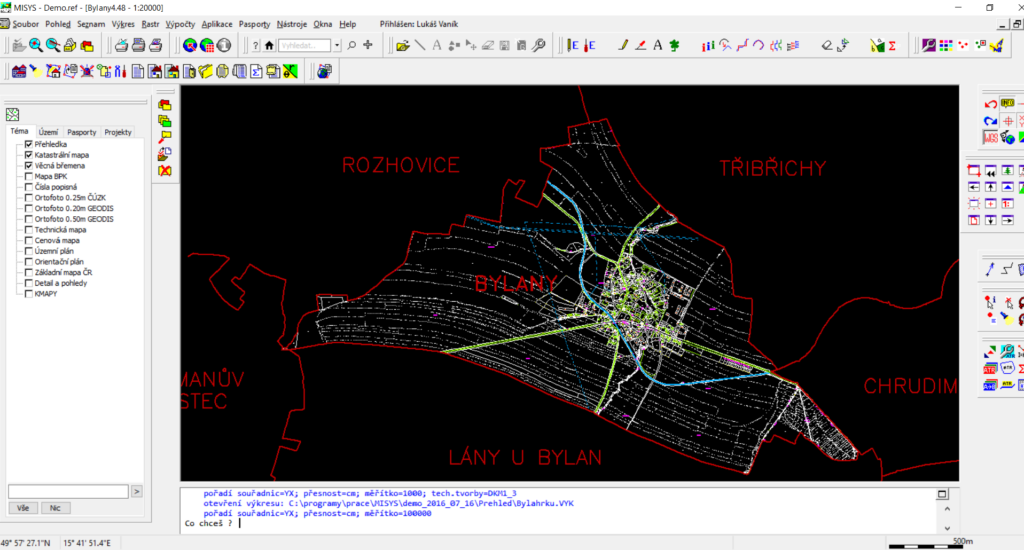Image resolution: width=1024 pixels, height=550 pixels.
Task: Click the red sigma summation icon
Action: click(891, 45)
